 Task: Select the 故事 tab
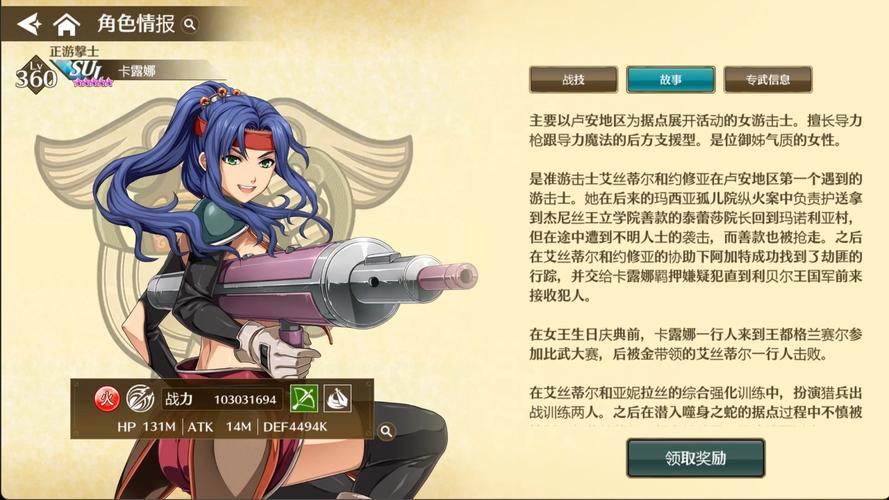(x=671, y=79)
